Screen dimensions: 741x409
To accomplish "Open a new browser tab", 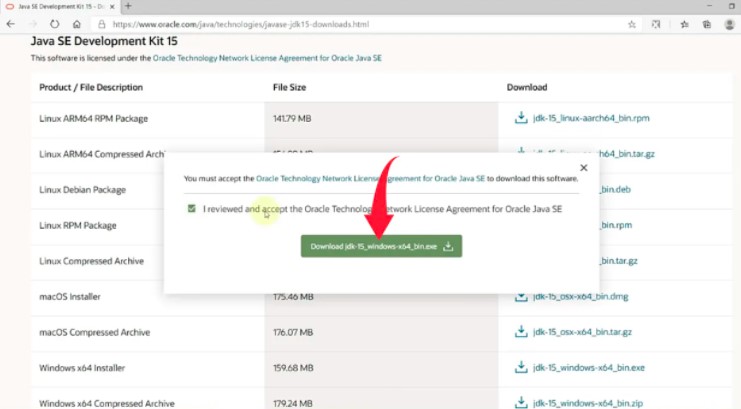I will [128, 6].
